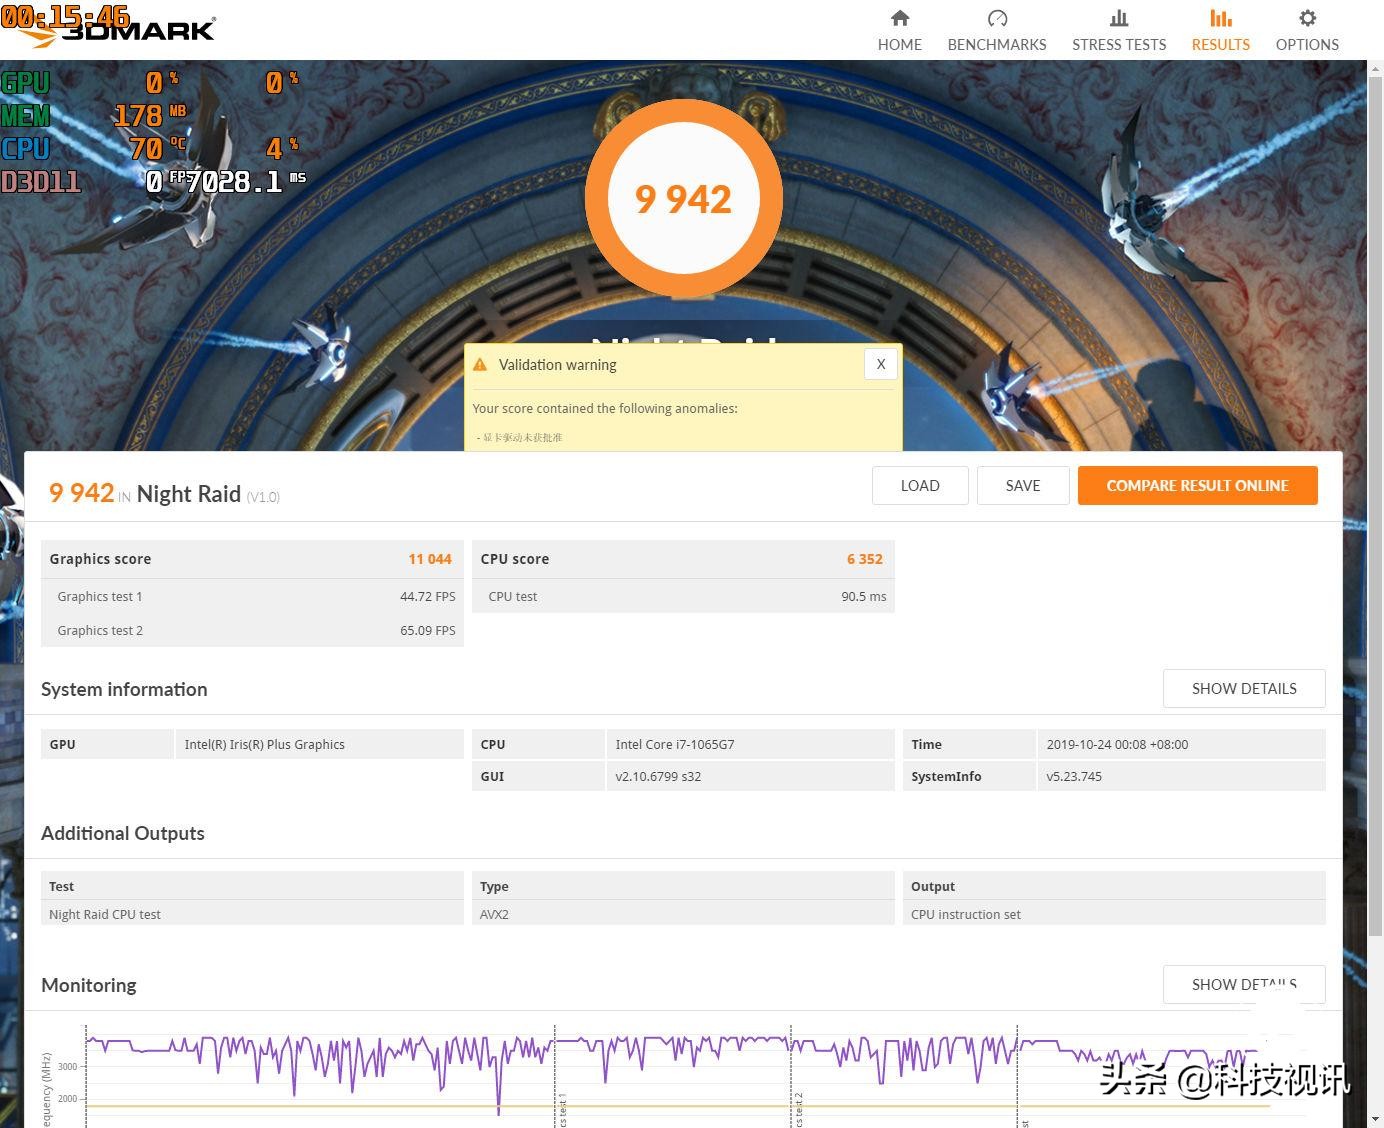Click the scroll-down arrow at bottom right
1384x1128 pixels.
(1377, 1119)
